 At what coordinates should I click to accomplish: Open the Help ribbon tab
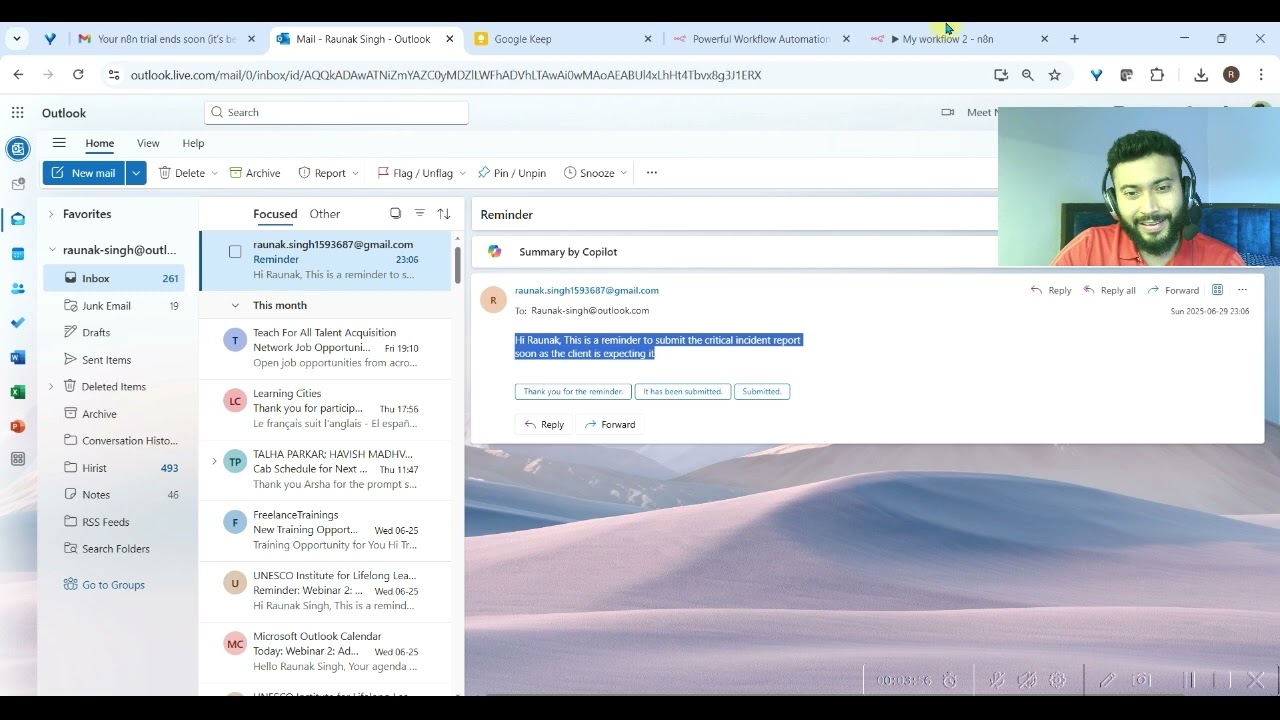[x=193, y=143]
